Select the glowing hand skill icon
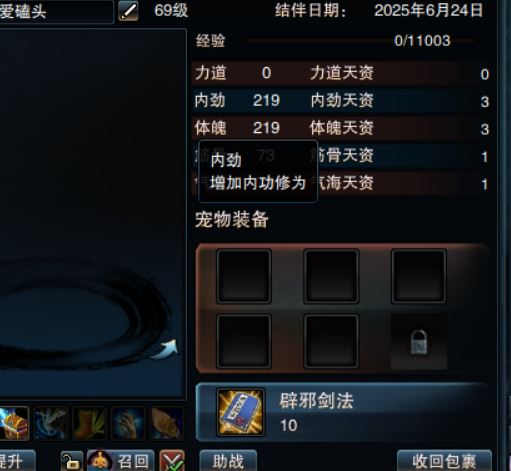 point(128,423)
